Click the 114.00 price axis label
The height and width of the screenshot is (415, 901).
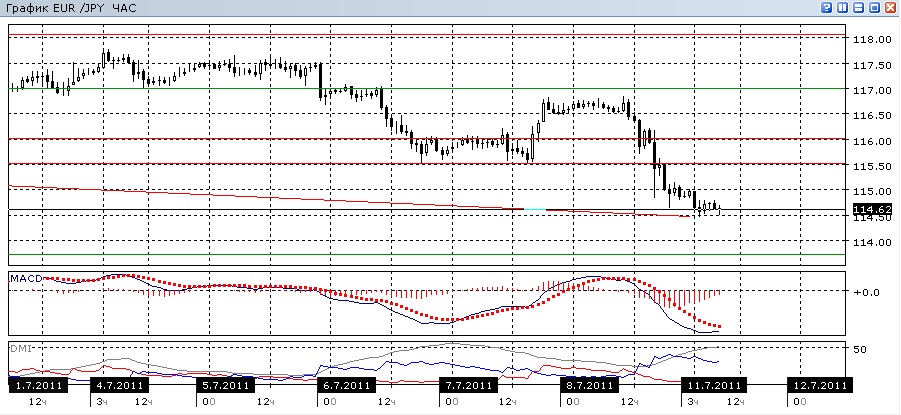pyautogui.click(x=871, y=243)
